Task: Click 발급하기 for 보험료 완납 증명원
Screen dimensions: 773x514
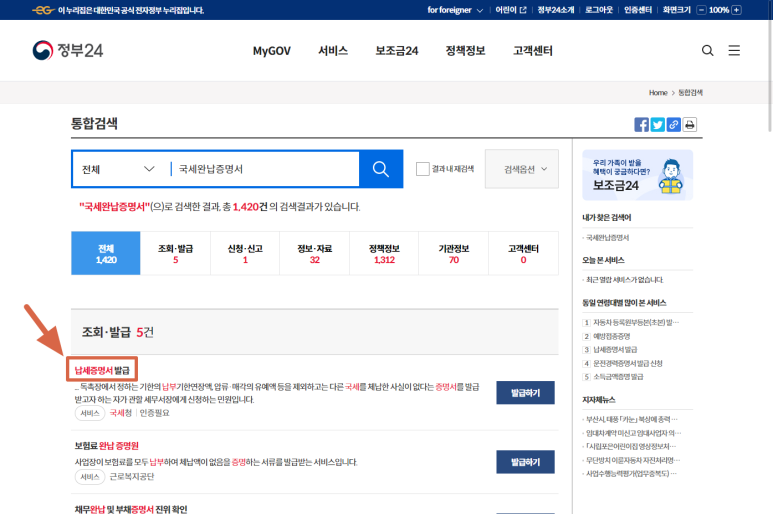Action: tap(526, 462)
